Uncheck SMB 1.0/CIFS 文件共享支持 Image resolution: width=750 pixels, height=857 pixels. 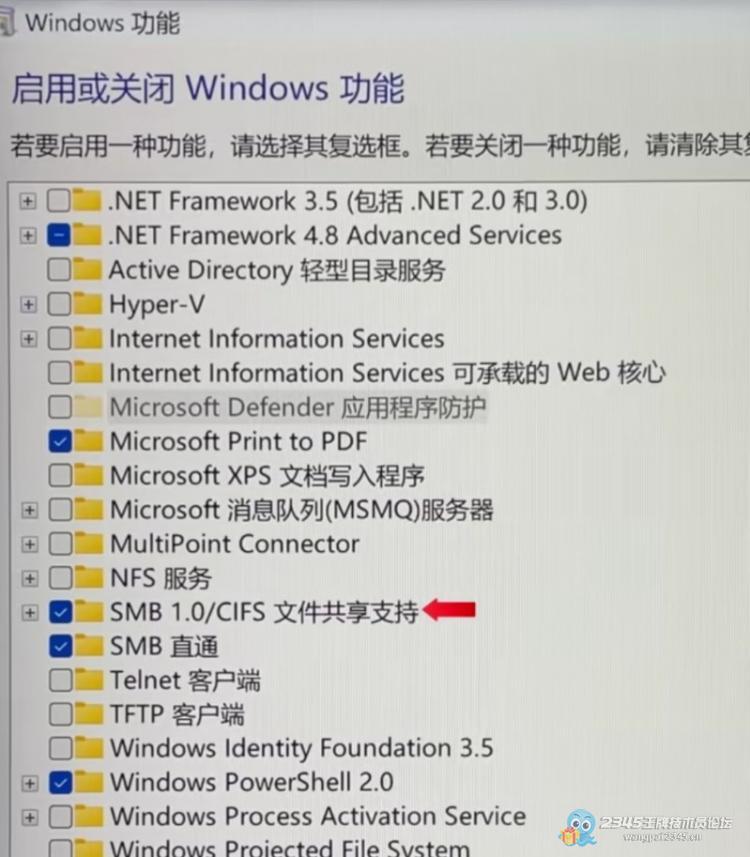[x=60, y=612]
